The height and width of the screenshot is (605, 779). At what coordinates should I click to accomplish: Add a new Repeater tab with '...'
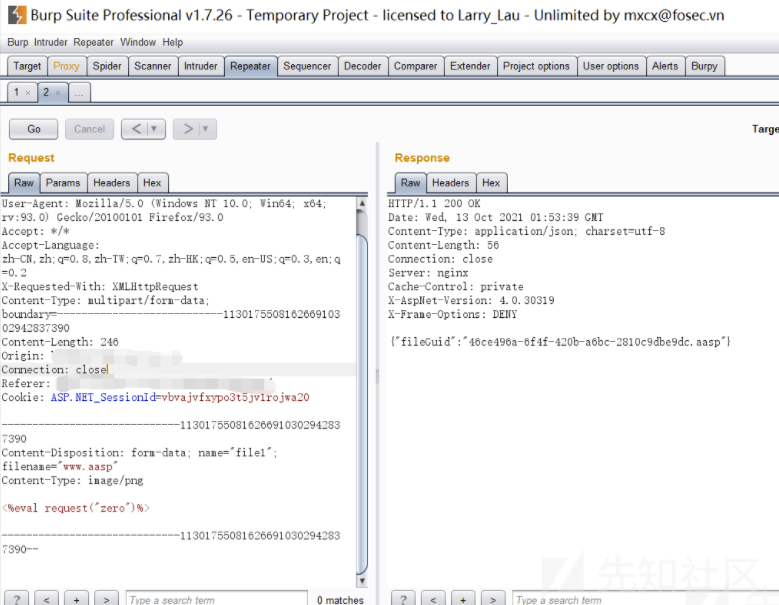79,92
